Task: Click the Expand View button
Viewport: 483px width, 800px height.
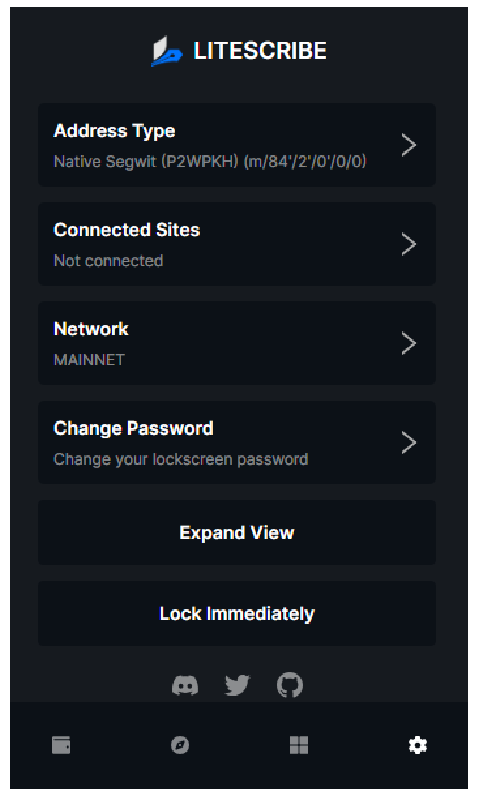Action: click(x=237, y=533)
